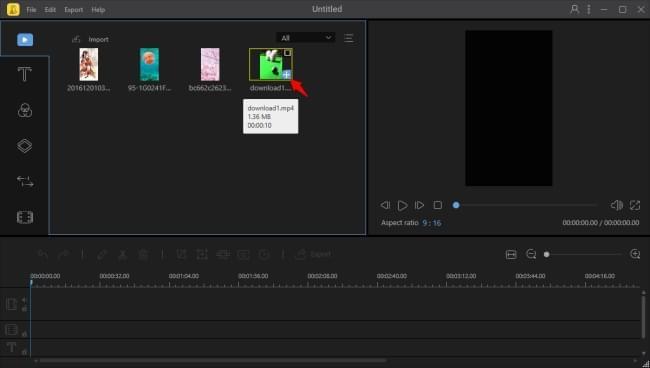Image resolution: width=650 pixels, height=368 pixels.
Task: Select the 95-1G0241F... media thumbnail
Action: point(149,64)
